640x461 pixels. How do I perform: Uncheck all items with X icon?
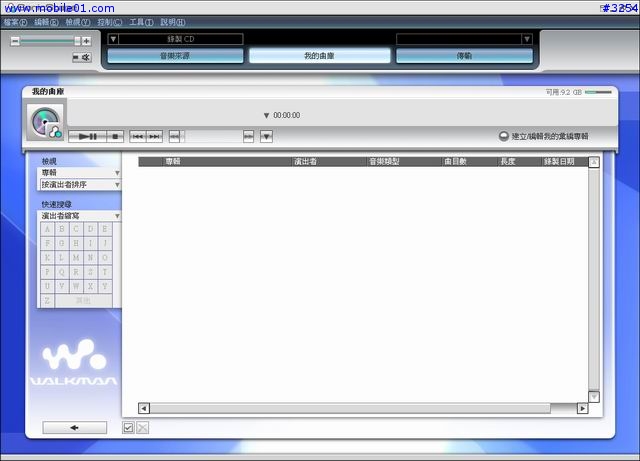142,428
